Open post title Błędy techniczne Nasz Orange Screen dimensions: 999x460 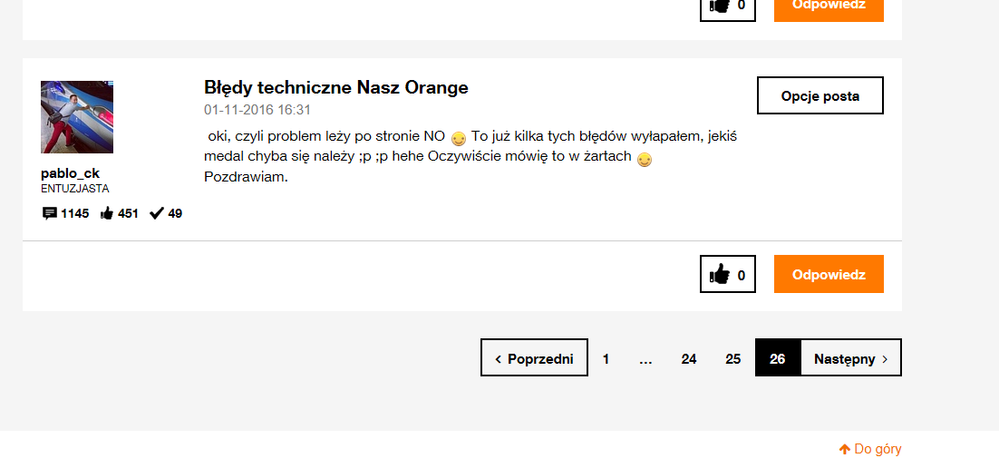tap(336, 87)
